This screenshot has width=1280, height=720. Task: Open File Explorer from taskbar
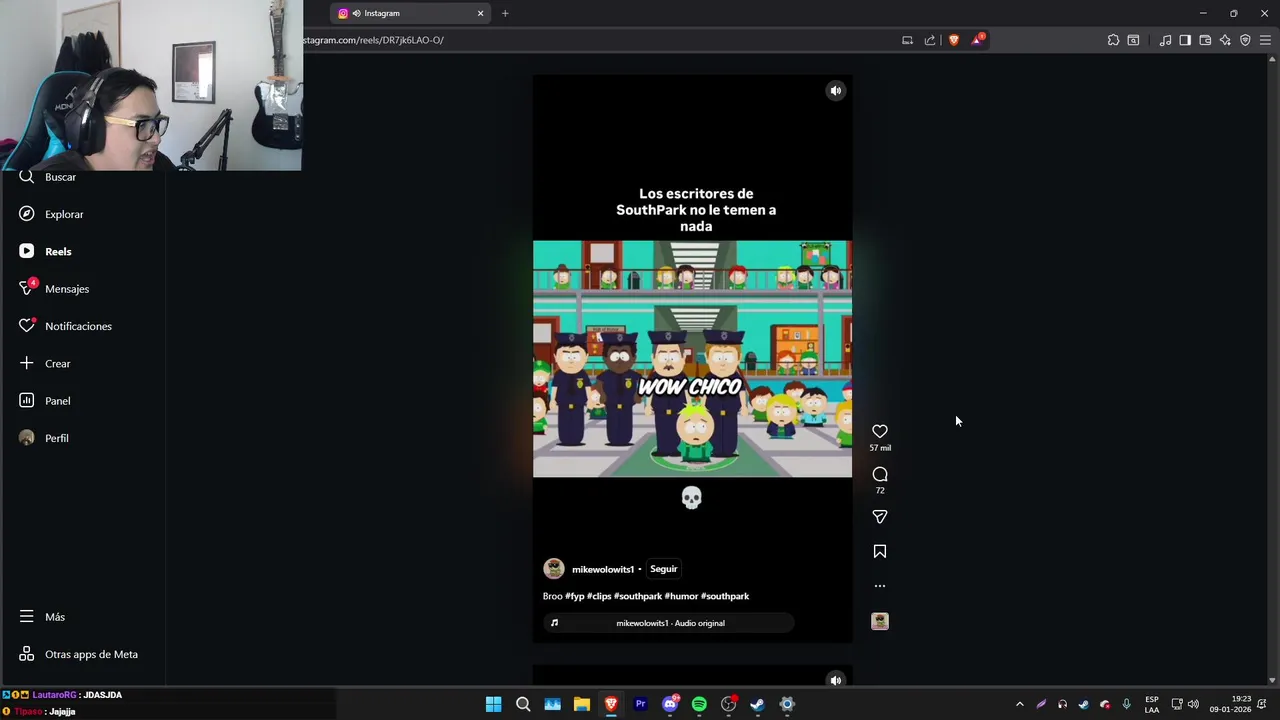click(582, 704)
